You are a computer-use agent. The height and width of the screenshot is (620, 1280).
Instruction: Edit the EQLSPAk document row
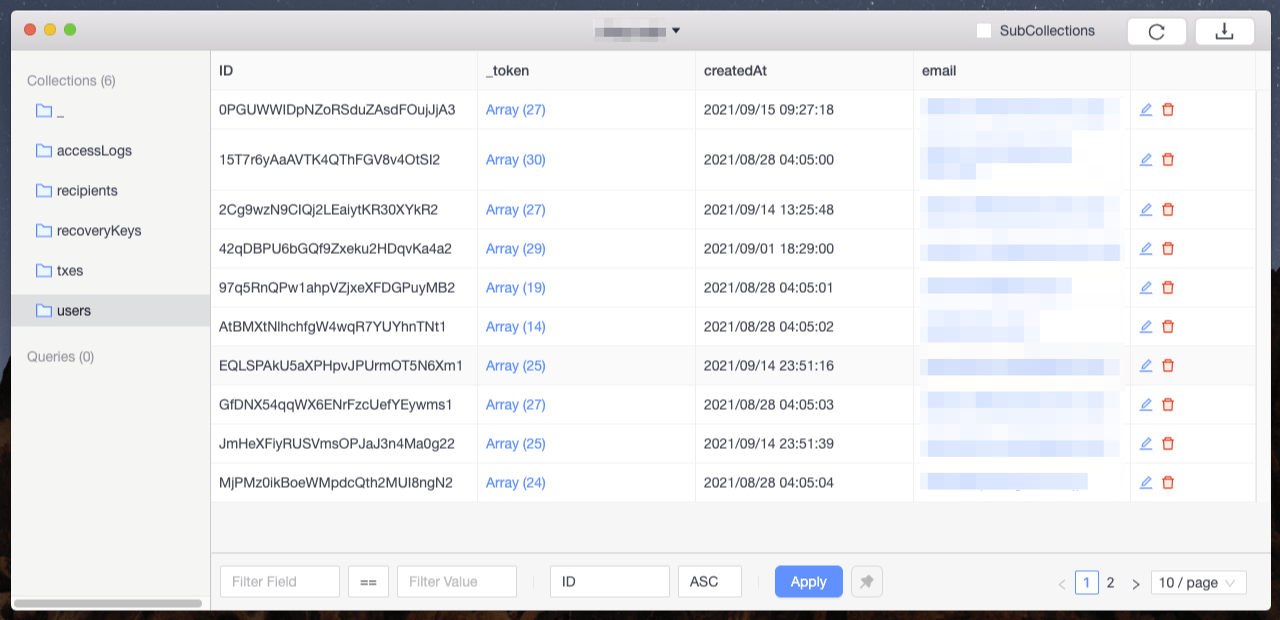pos(1145,365)
